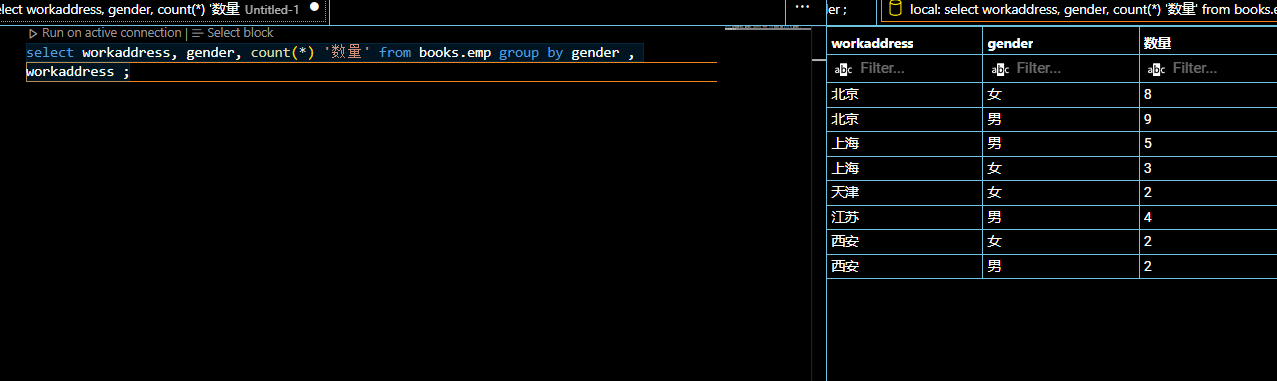Image resolution: width=1277 pixels, height=381 pixels.
Task: Select the count cell showing 3
Action: pyautogui.click(x=1208, y=168)
